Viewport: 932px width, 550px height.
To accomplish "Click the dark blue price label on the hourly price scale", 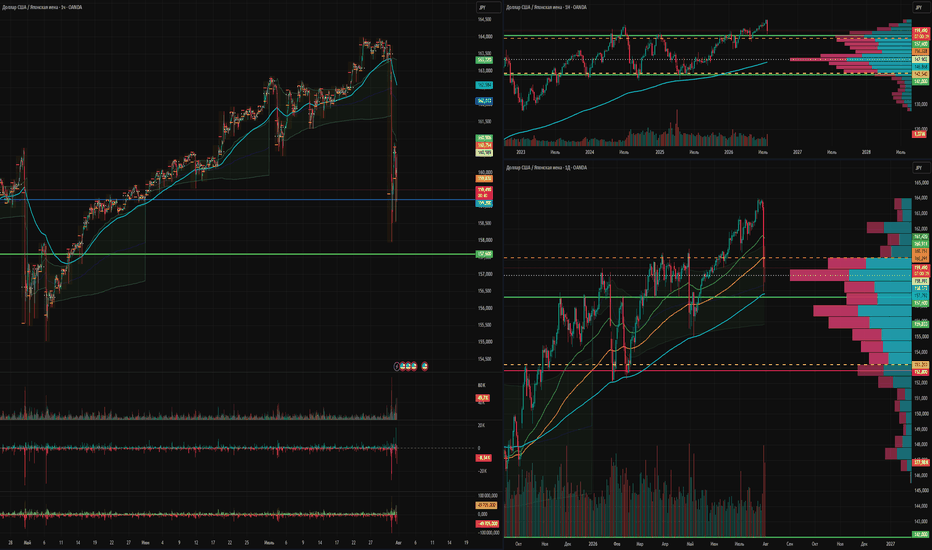I will 484,101.
